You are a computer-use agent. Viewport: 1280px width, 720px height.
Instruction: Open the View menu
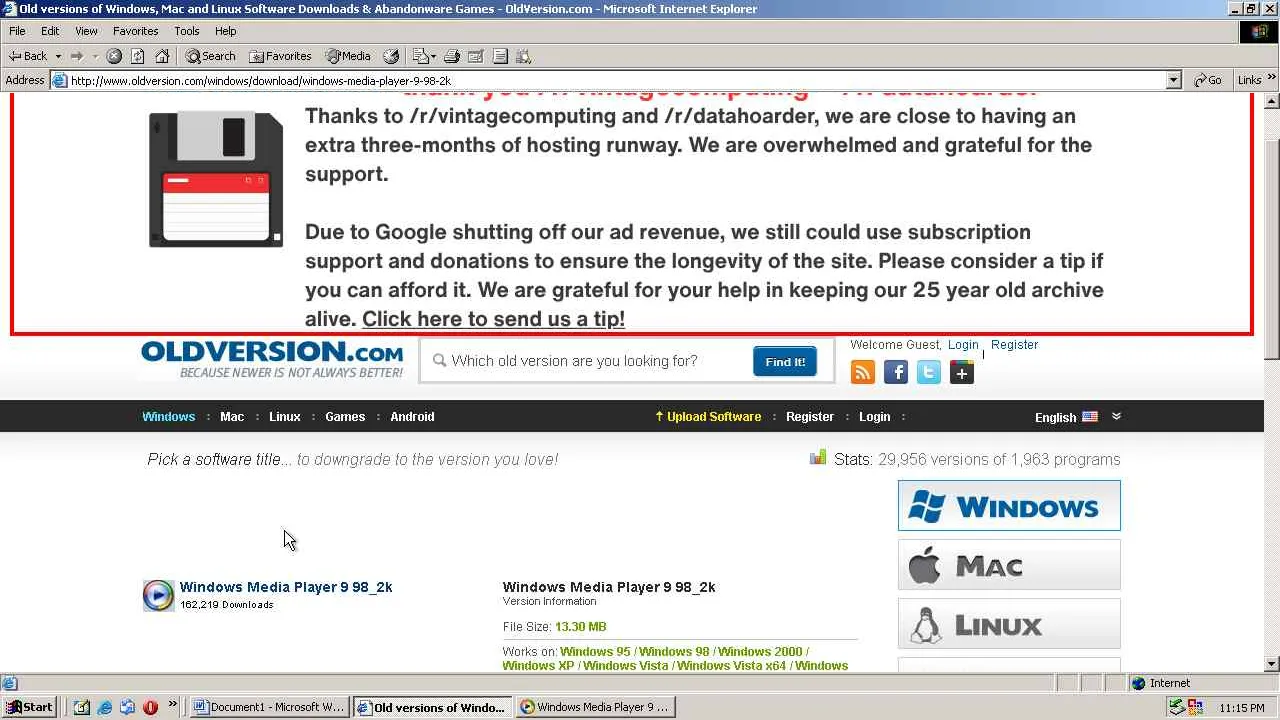86,31
